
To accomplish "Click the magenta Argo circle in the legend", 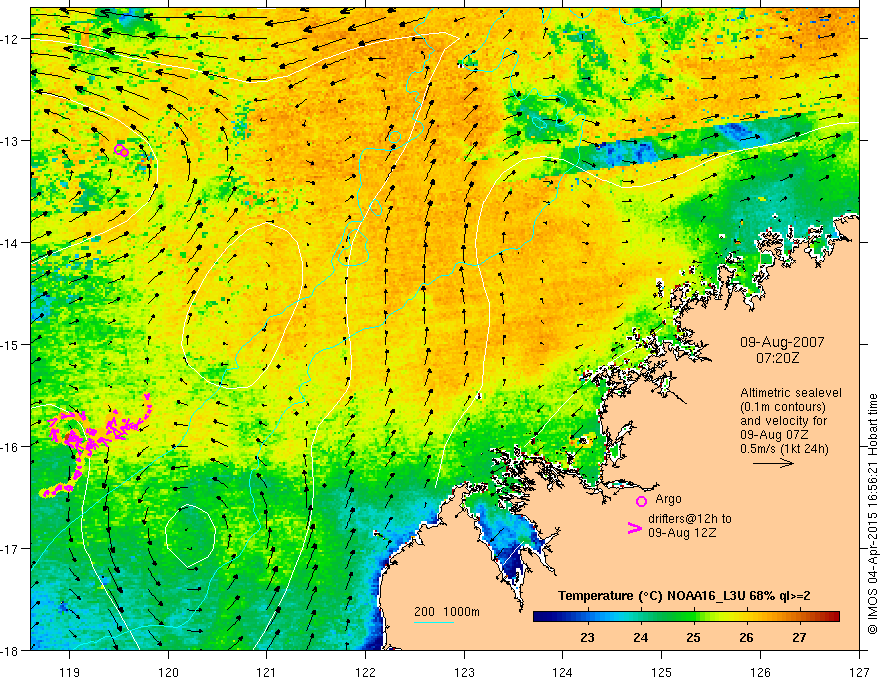I will 641,501.
